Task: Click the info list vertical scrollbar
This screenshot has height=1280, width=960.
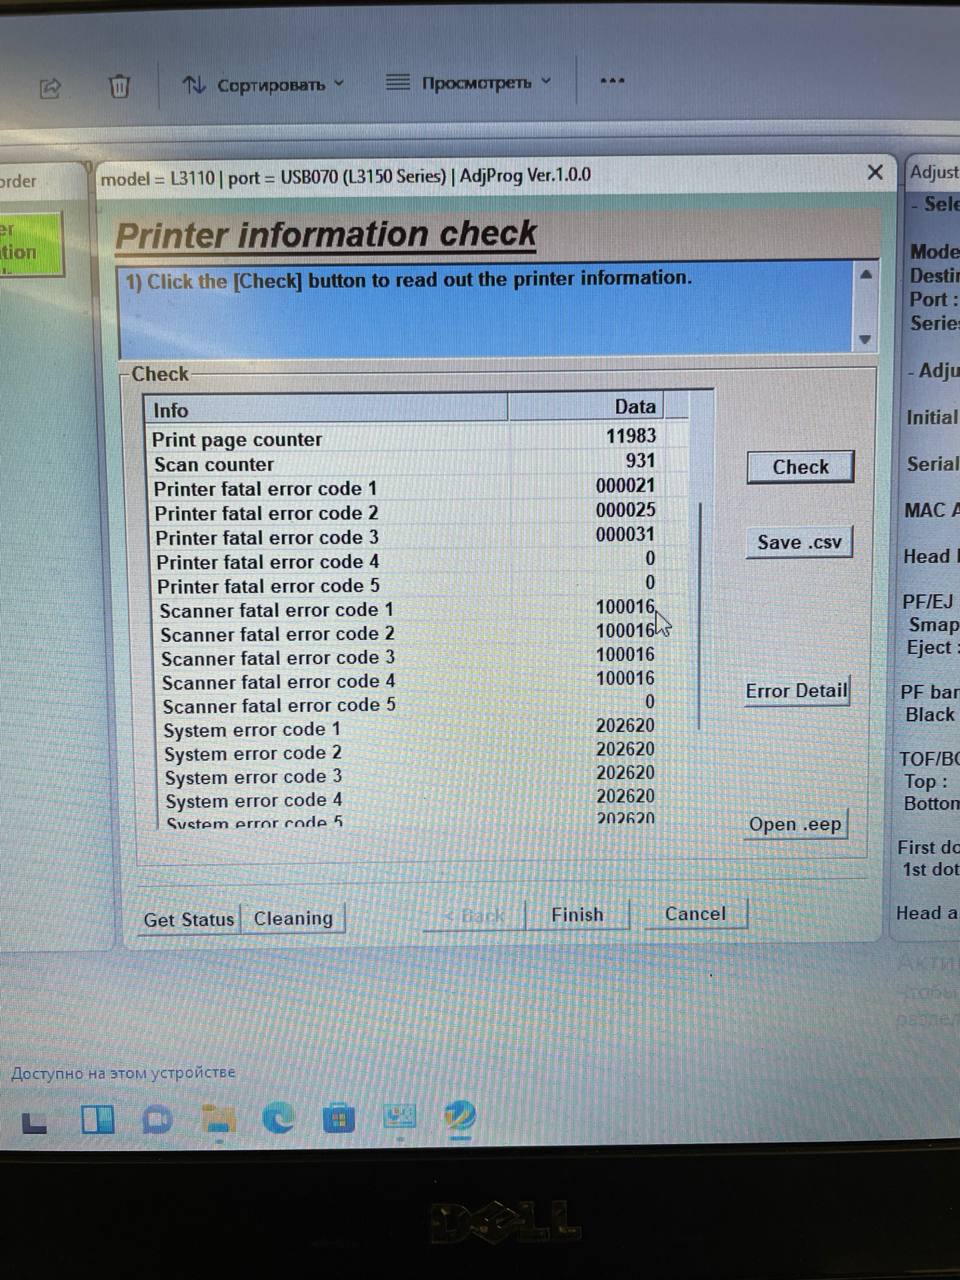Action: click(700, 615)
